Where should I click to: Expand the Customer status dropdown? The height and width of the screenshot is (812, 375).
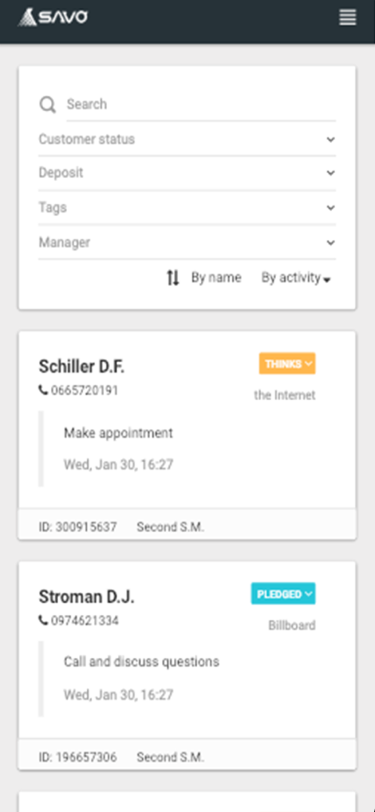click(x=187, y=139)
